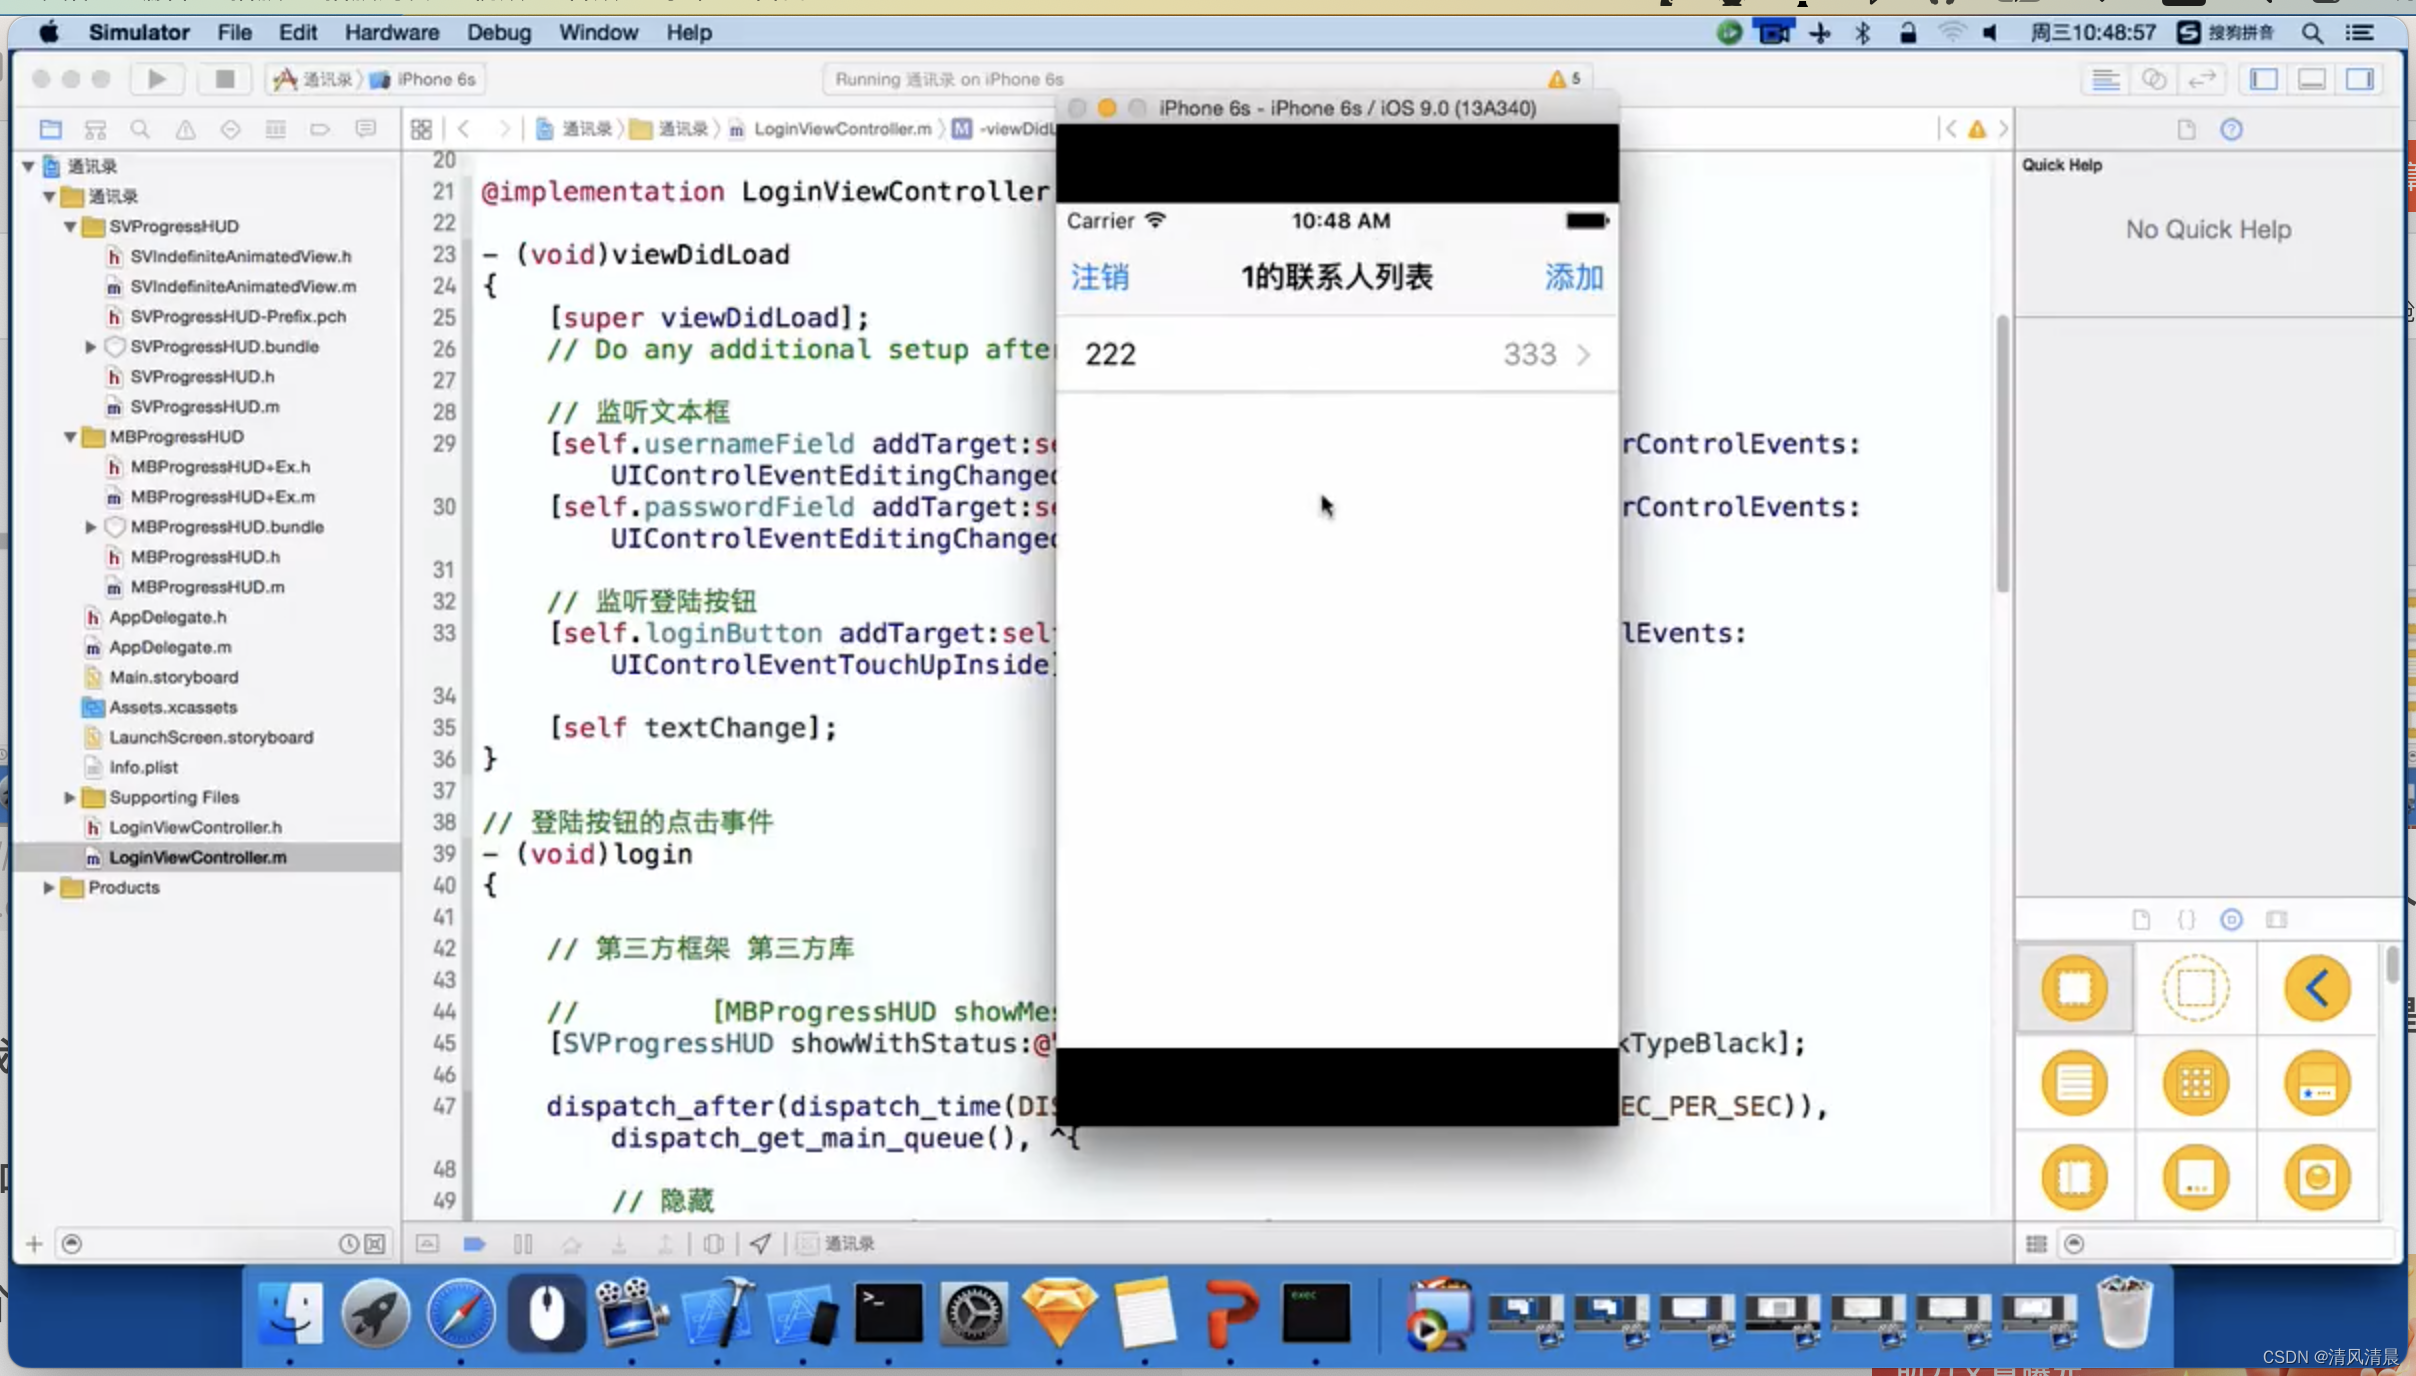This screenshot has width=2416, height=1376.
Task: Click the Xcode Run button
Action: click(157, 79)
